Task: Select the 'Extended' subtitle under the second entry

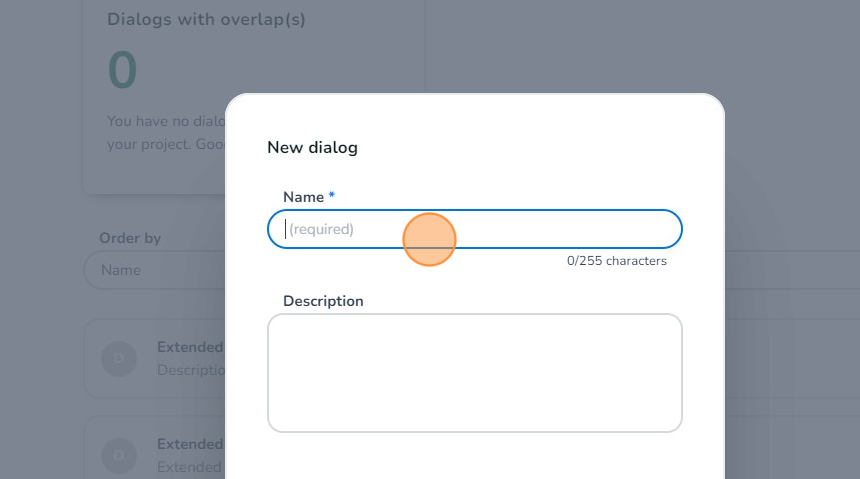Action: pos(189,467)
